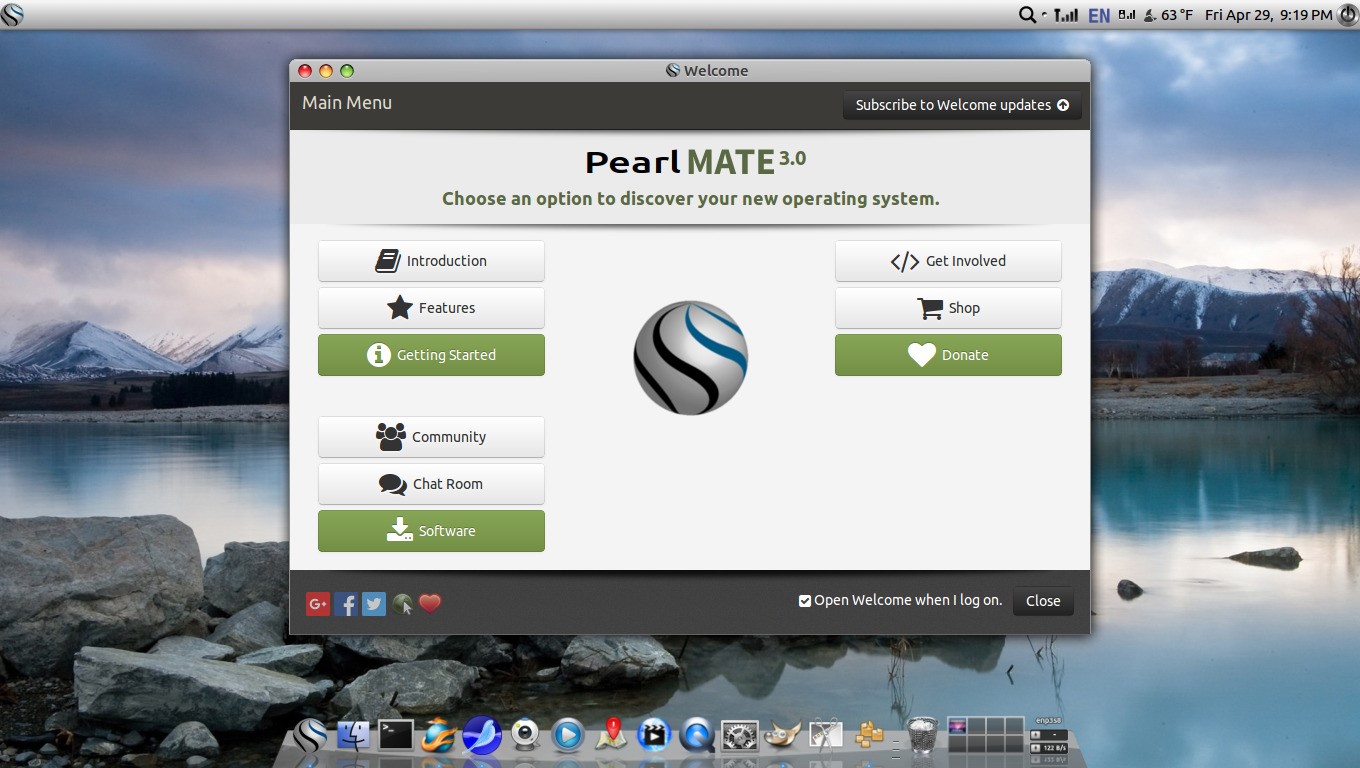
Task: Click the Twitter icon in the Welcome footer
Action: pyautogui.click(x=373, y=603)
